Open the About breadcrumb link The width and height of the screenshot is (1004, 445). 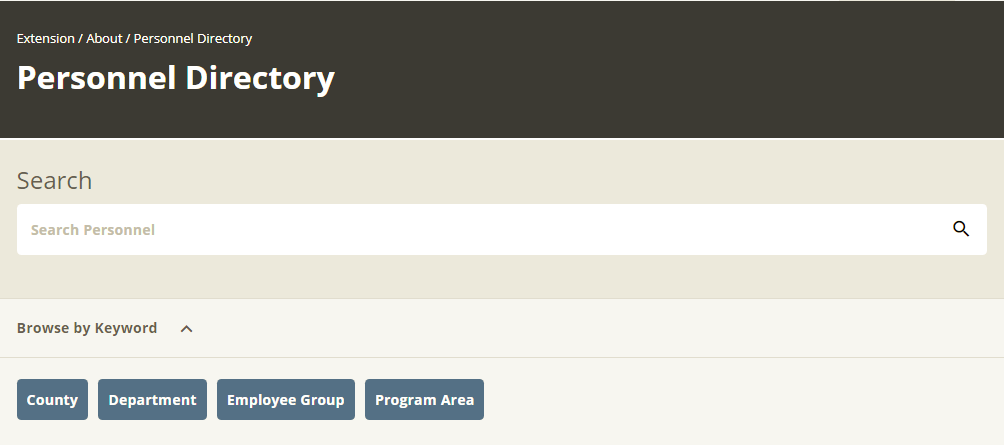point(104,38)
